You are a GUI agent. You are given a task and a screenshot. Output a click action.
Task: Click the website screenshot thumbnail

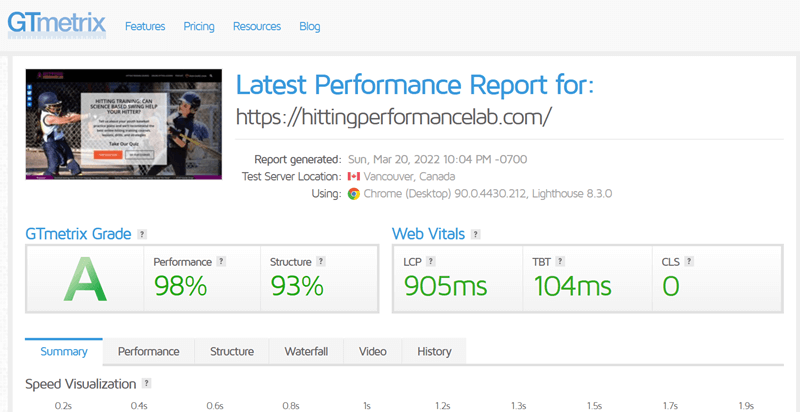pos(124,124)
